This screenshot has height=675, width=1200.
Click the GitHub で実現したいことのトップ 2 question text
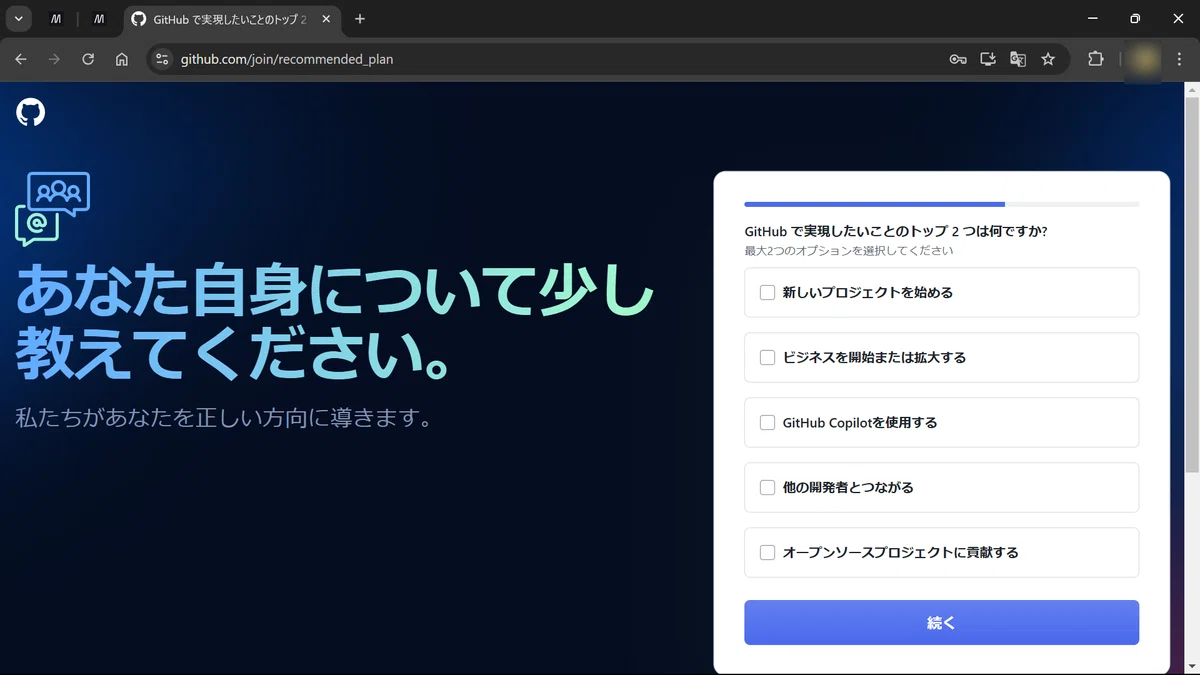click(x=896, y=231)
